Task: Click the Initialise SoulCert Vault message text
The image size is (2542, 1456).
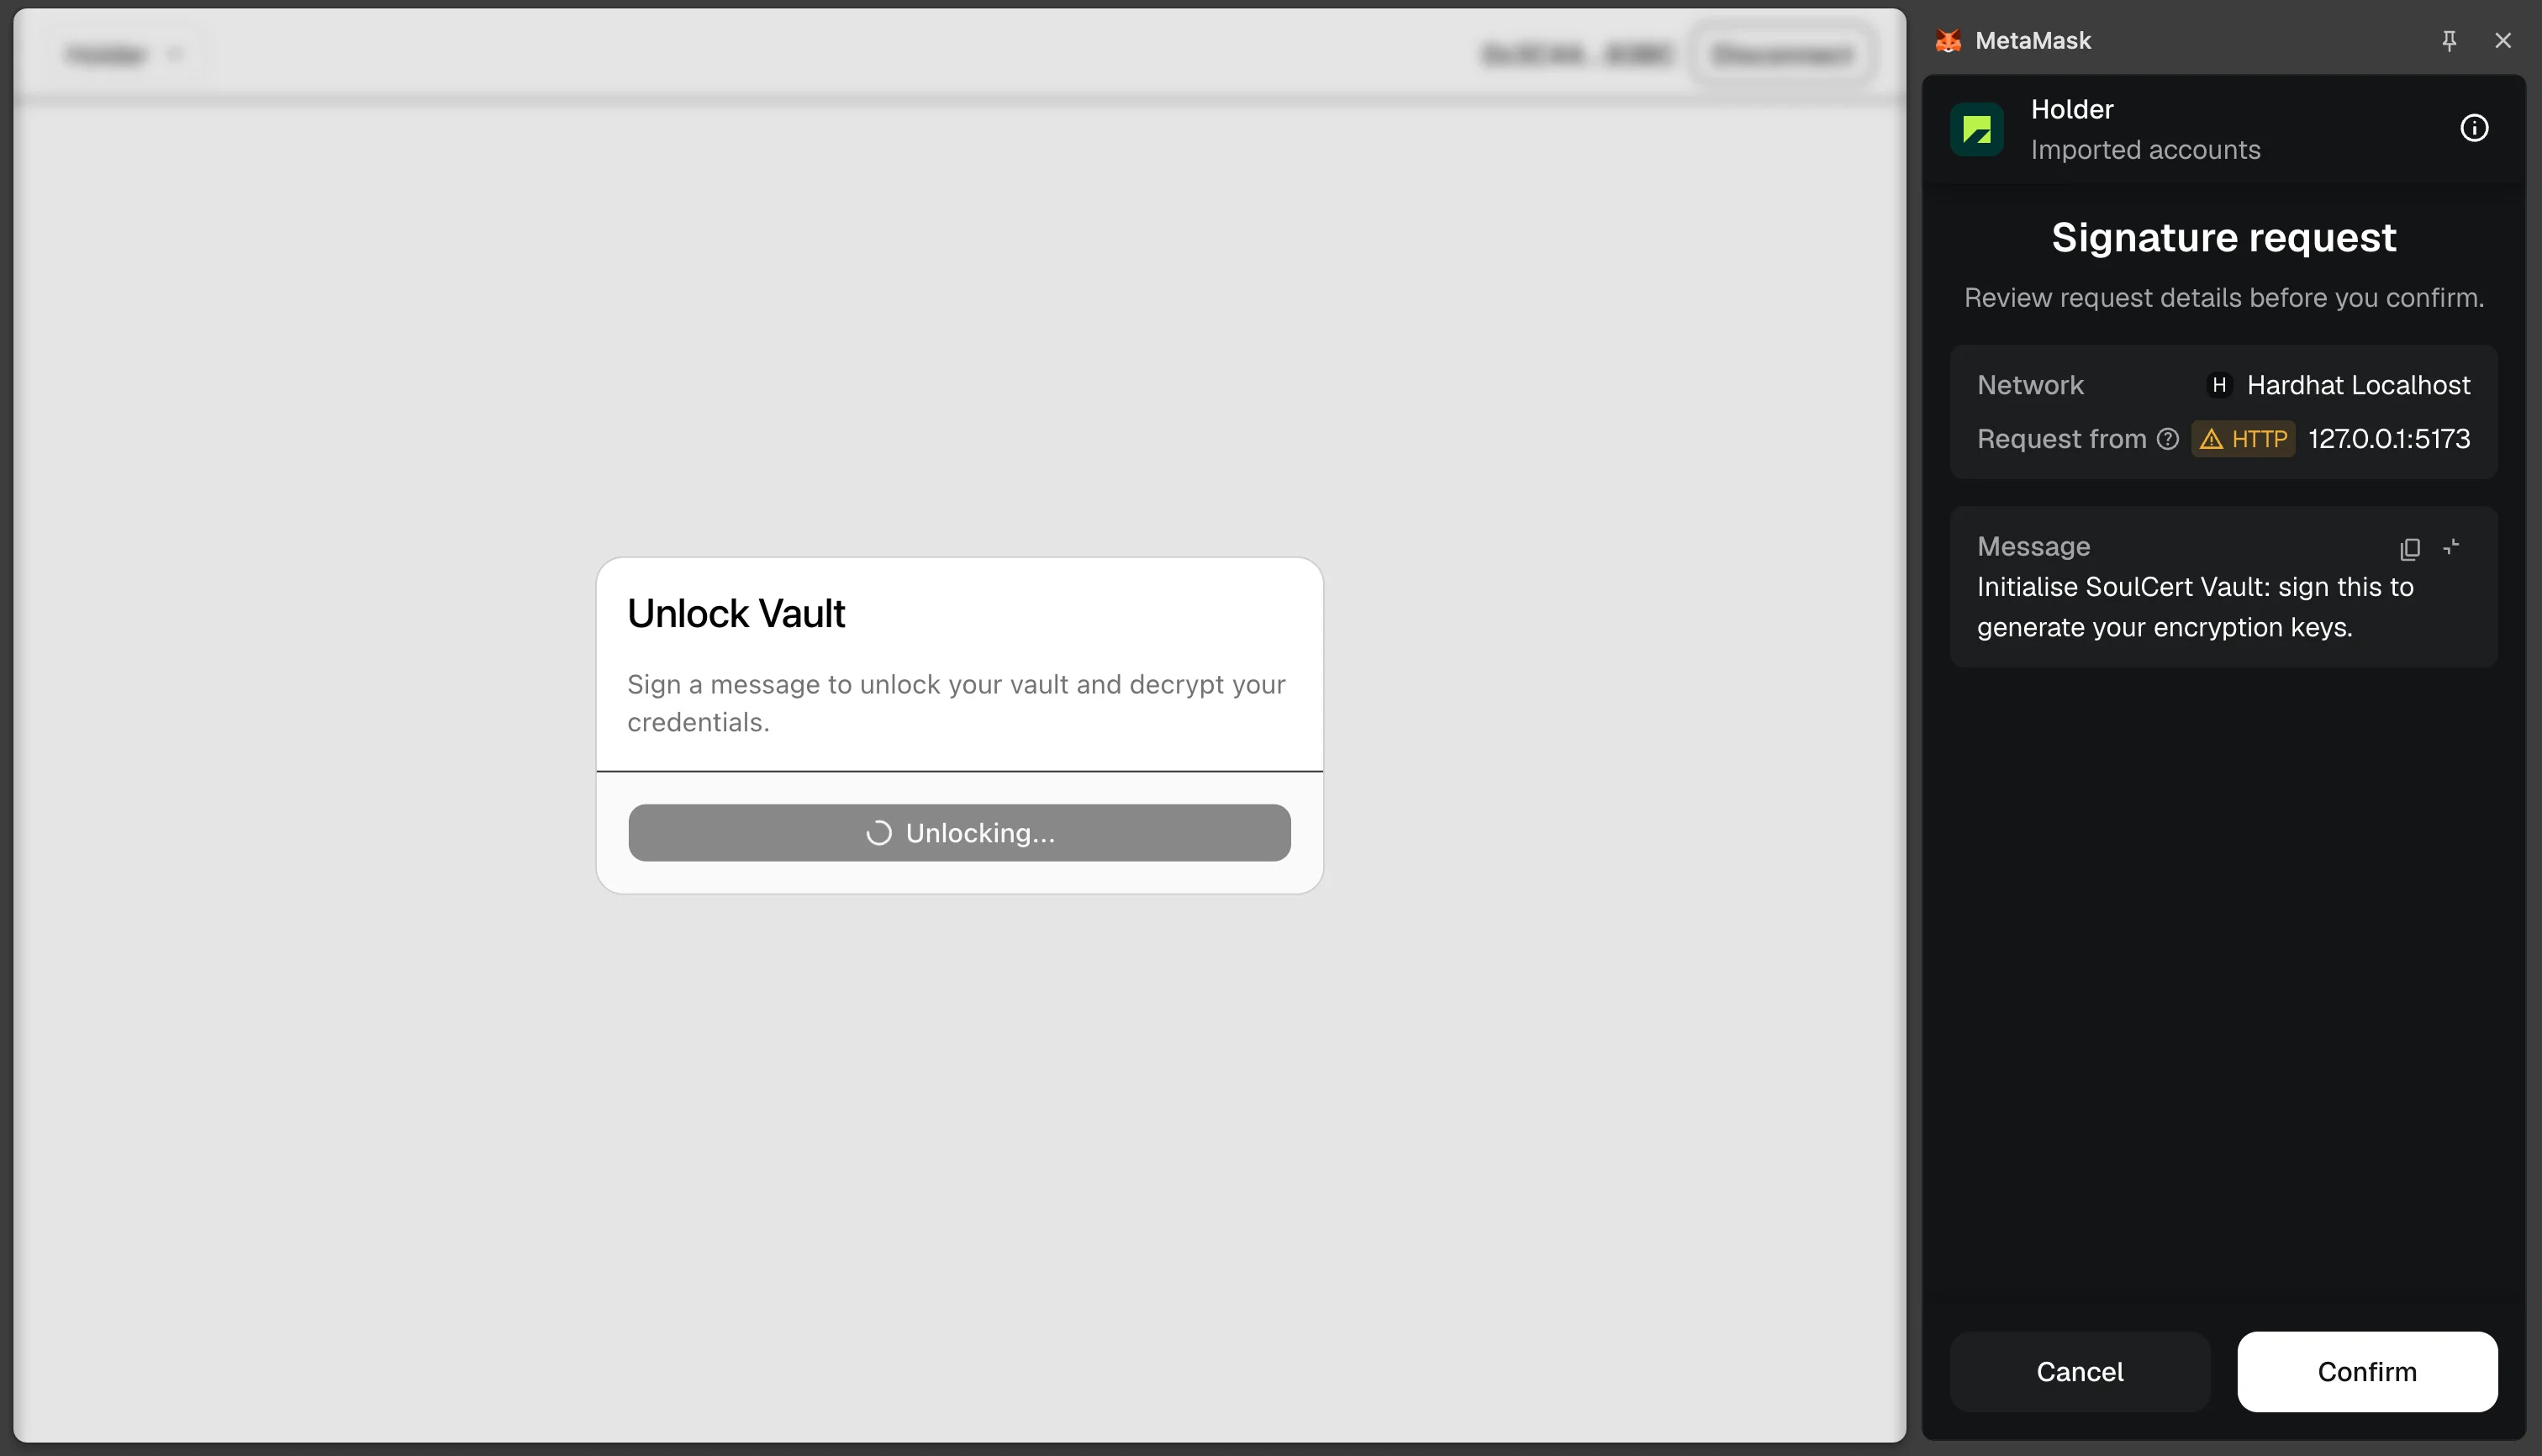Action: click(x=2195, y=607)
